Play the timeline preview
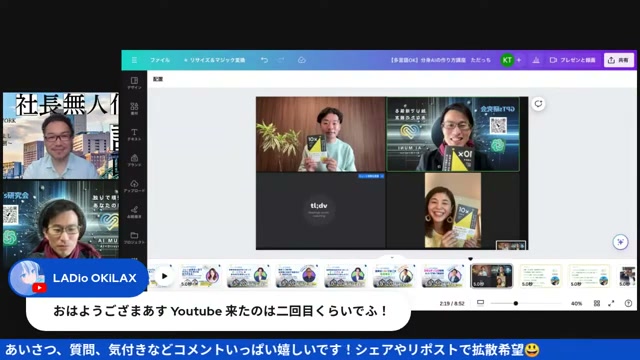Image resolution: width=640 pixels, height=360 pixels. coord(164,276)
